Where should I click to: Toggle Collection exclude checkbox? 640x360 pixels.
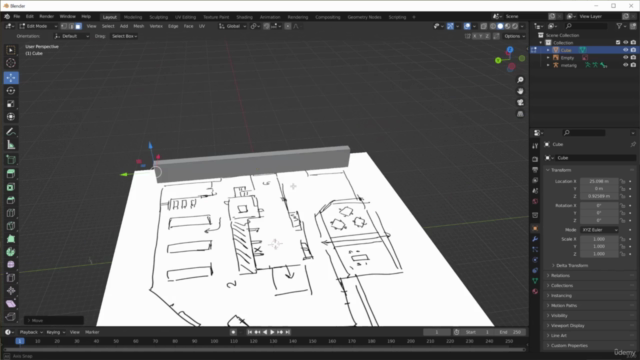tap(618, 42)
